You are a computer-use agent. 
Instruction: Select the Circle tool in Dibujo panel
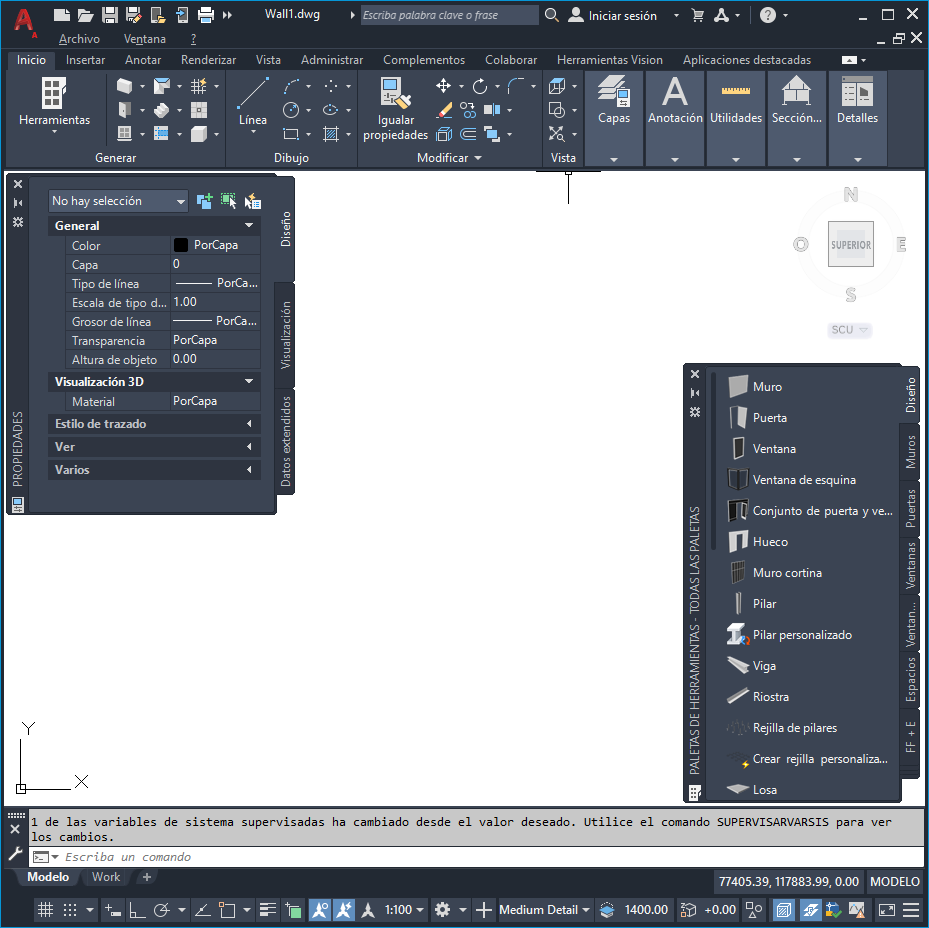[x=291, y=110]
